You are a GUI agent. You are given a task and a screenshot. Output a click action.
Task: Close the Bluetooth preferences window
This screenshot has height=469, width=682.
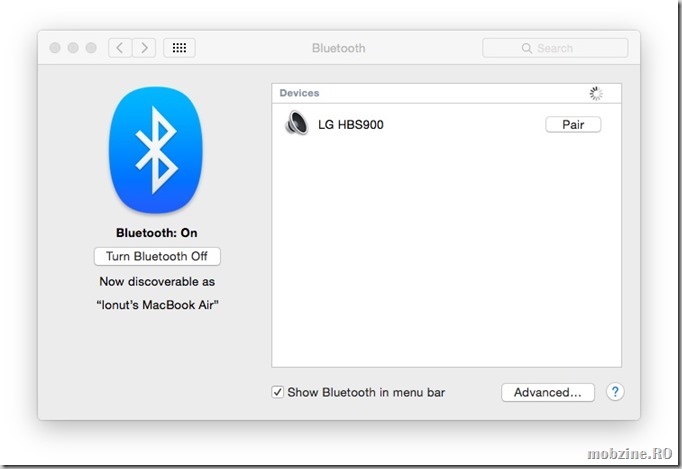55,48
